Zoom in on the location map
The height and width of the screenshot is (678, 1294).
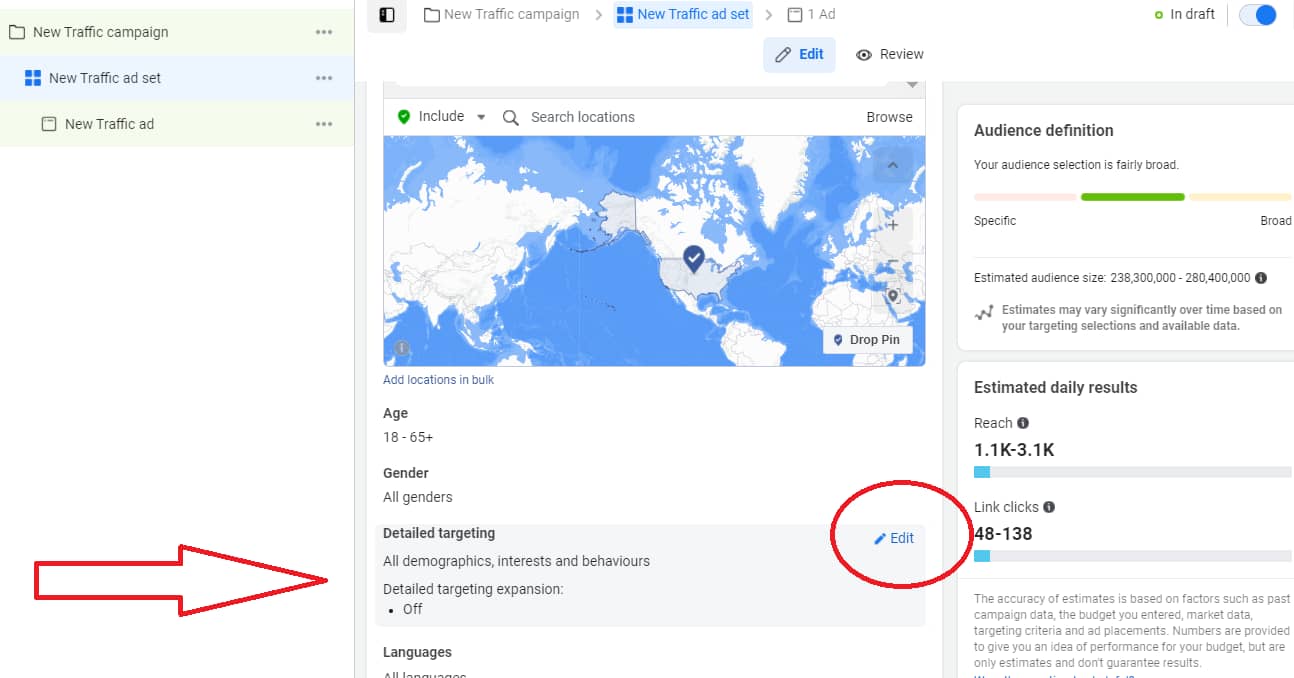pyautogui.click(x=892, y=225)
